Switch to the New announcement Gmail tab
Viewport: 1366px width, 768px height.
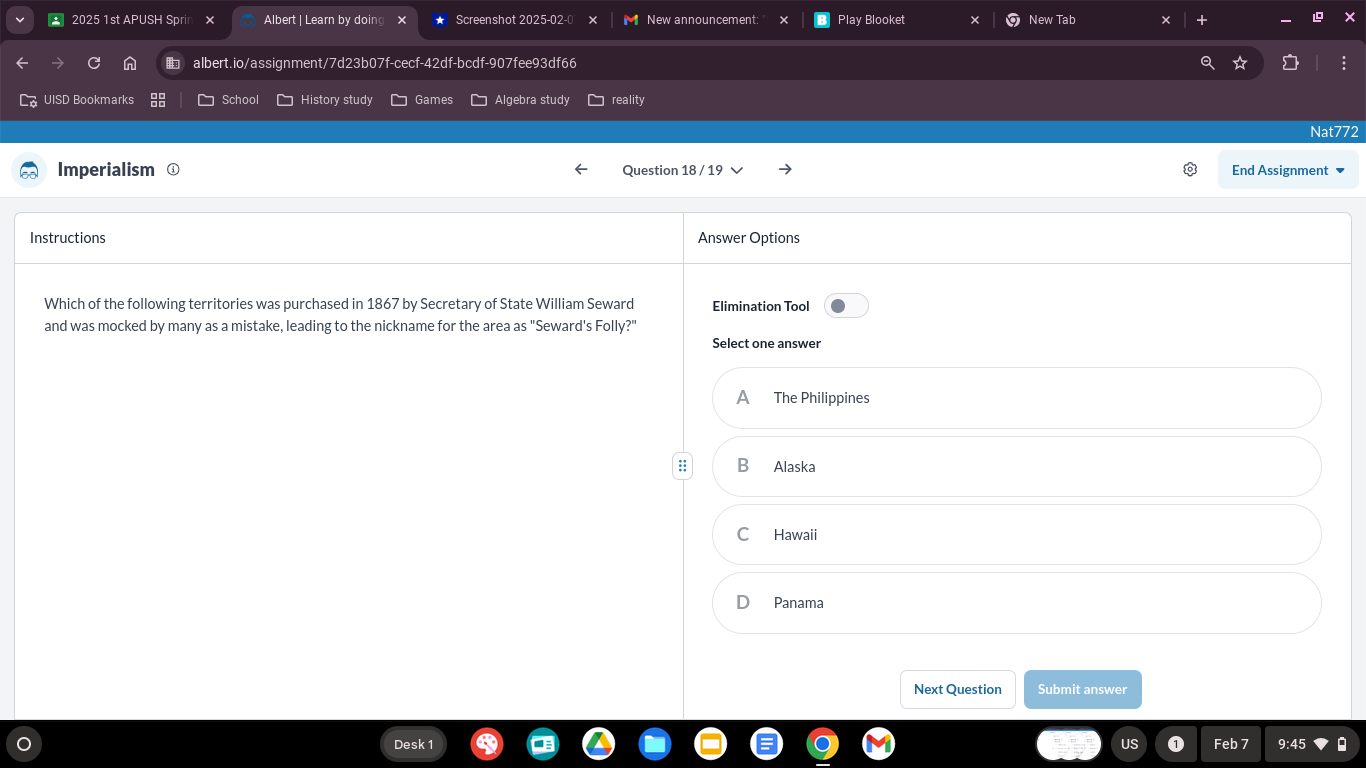[706, 20]
